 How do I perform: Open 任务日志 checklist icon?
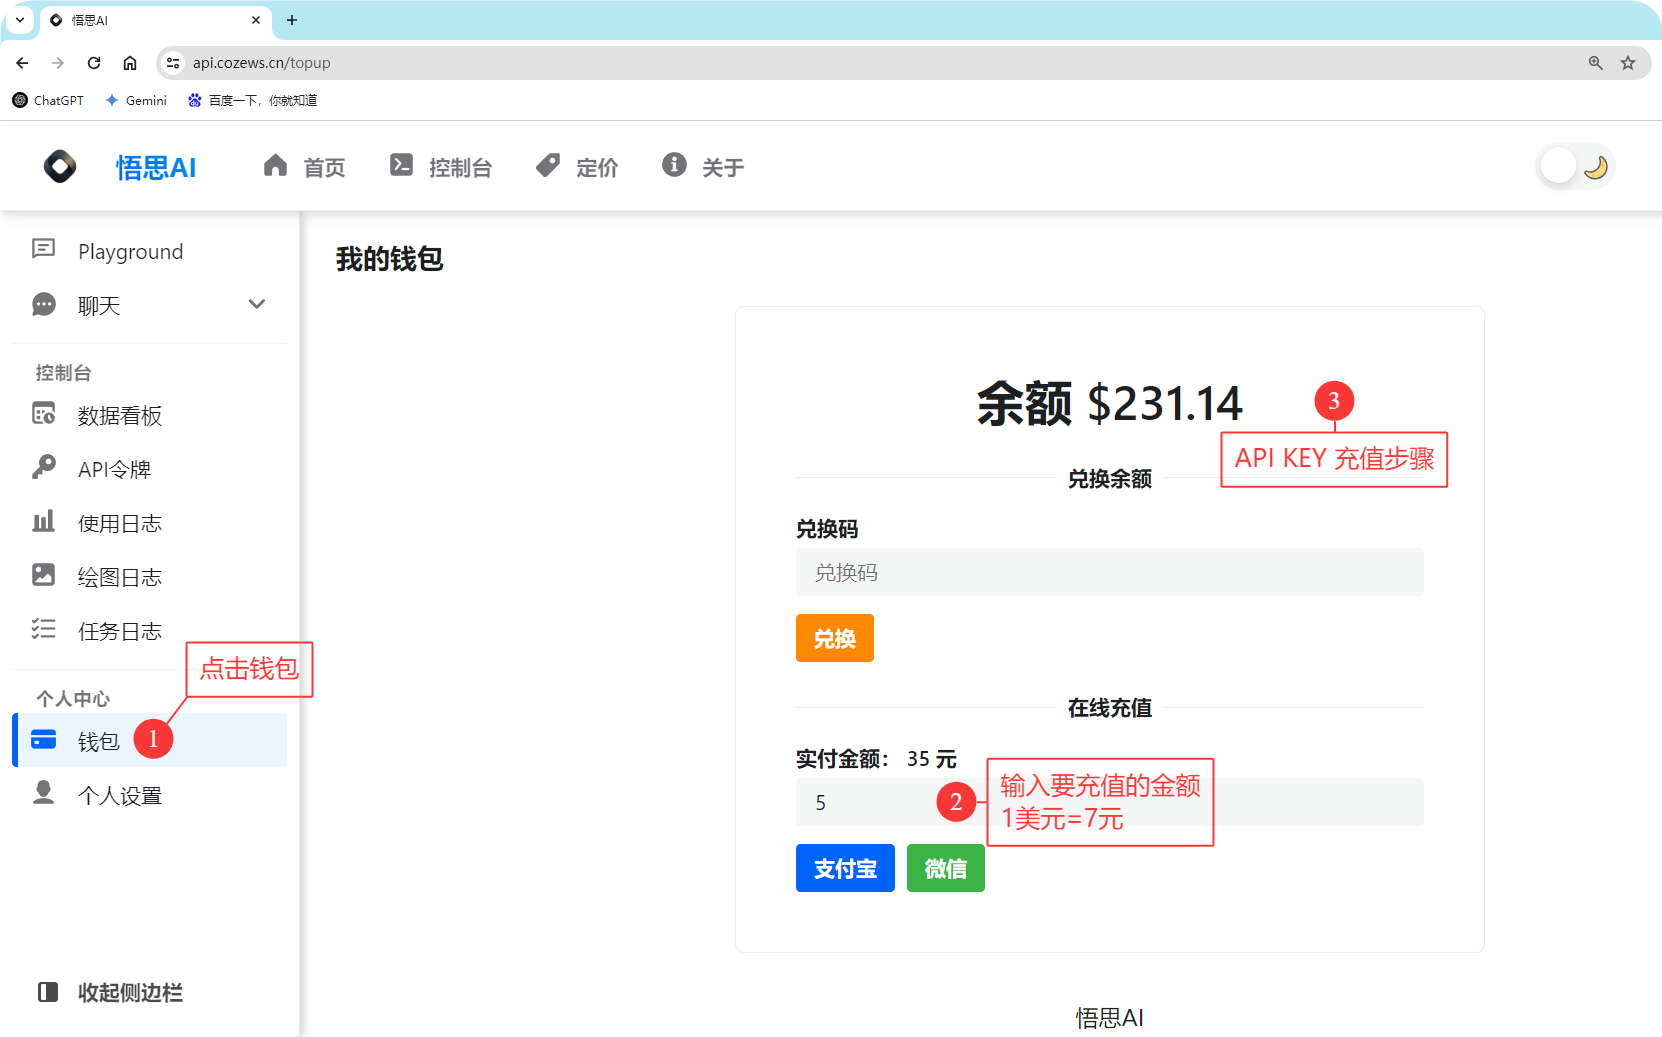[x=44, y=629]
